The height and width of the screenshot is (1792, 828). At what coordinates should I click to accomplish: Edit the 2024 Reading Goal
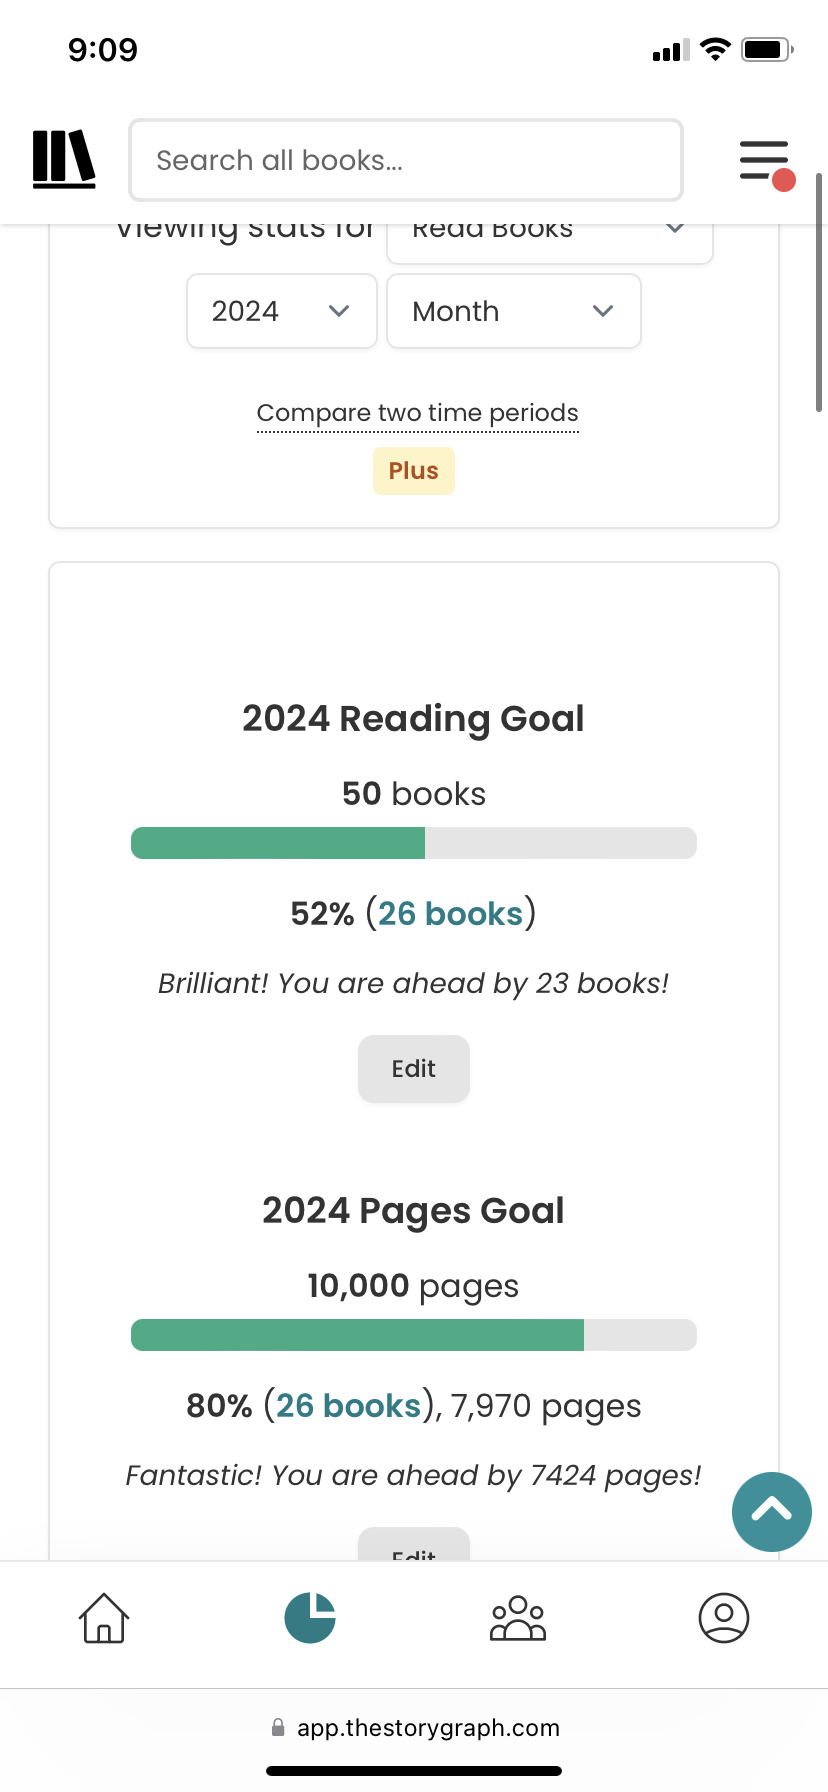tap(414, 1069)
